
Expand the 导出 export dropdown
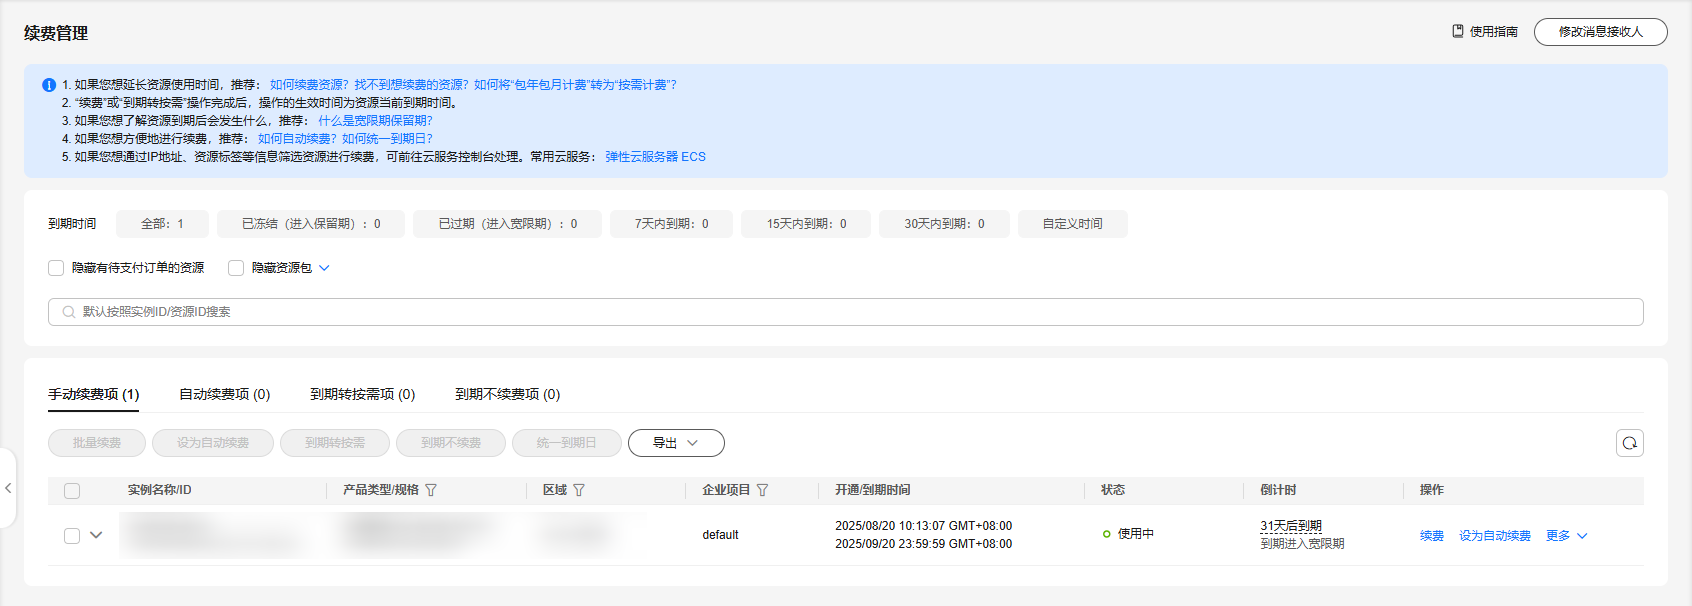click(x=675, y=443)
